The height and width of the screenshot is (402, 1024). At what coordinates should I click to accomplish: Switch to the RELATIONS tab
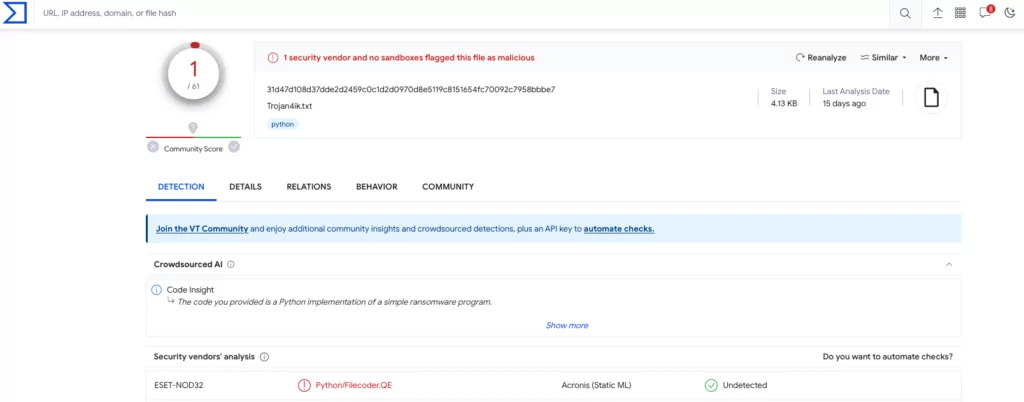point(309,187)
